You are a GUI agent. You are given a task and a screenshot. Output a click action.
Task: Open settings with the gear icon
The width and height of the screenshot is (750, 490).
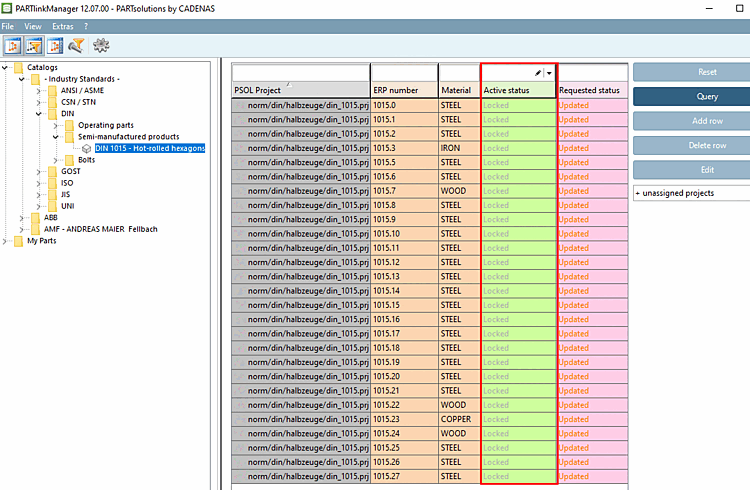point(100,45)
